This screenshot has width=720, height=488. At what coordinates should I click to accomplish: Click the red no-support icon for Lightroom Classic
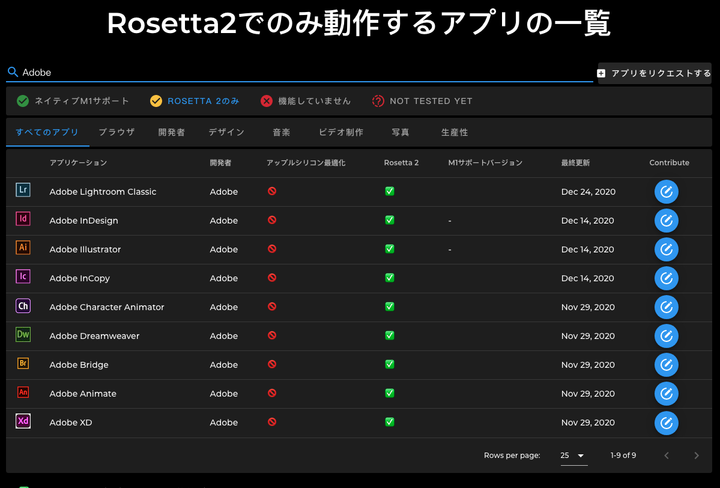click(272, 191)
